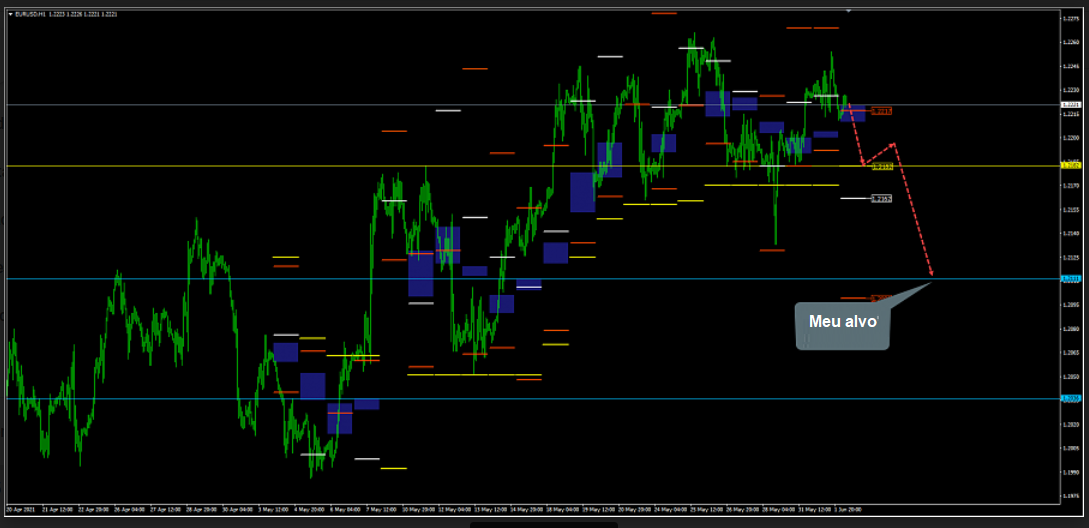Select the rightmost blue rectangle under the current price
The width and height of the screenshot is (1089, 528).
coord(853,114)
